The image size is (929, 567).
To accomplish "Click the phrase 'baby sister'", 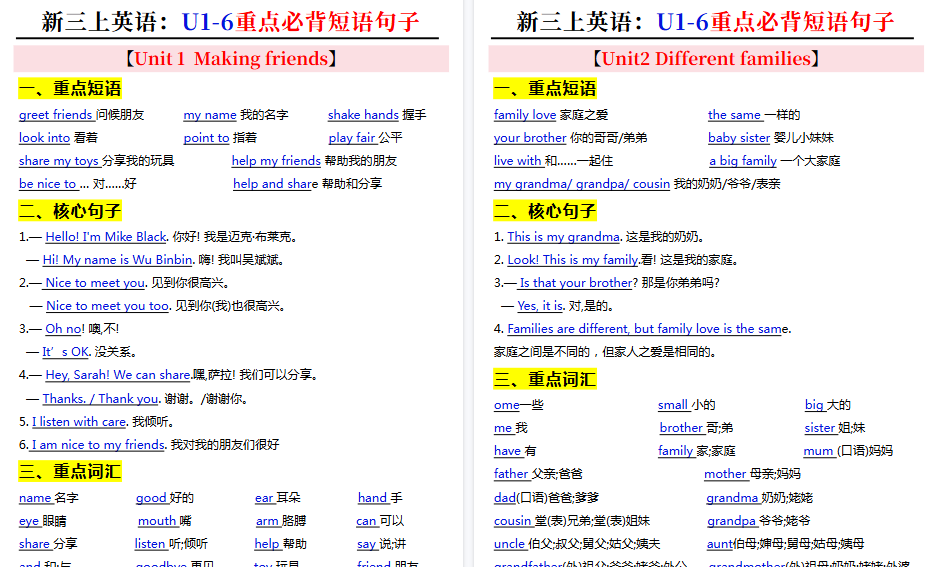I will click(x=739, y=137).
